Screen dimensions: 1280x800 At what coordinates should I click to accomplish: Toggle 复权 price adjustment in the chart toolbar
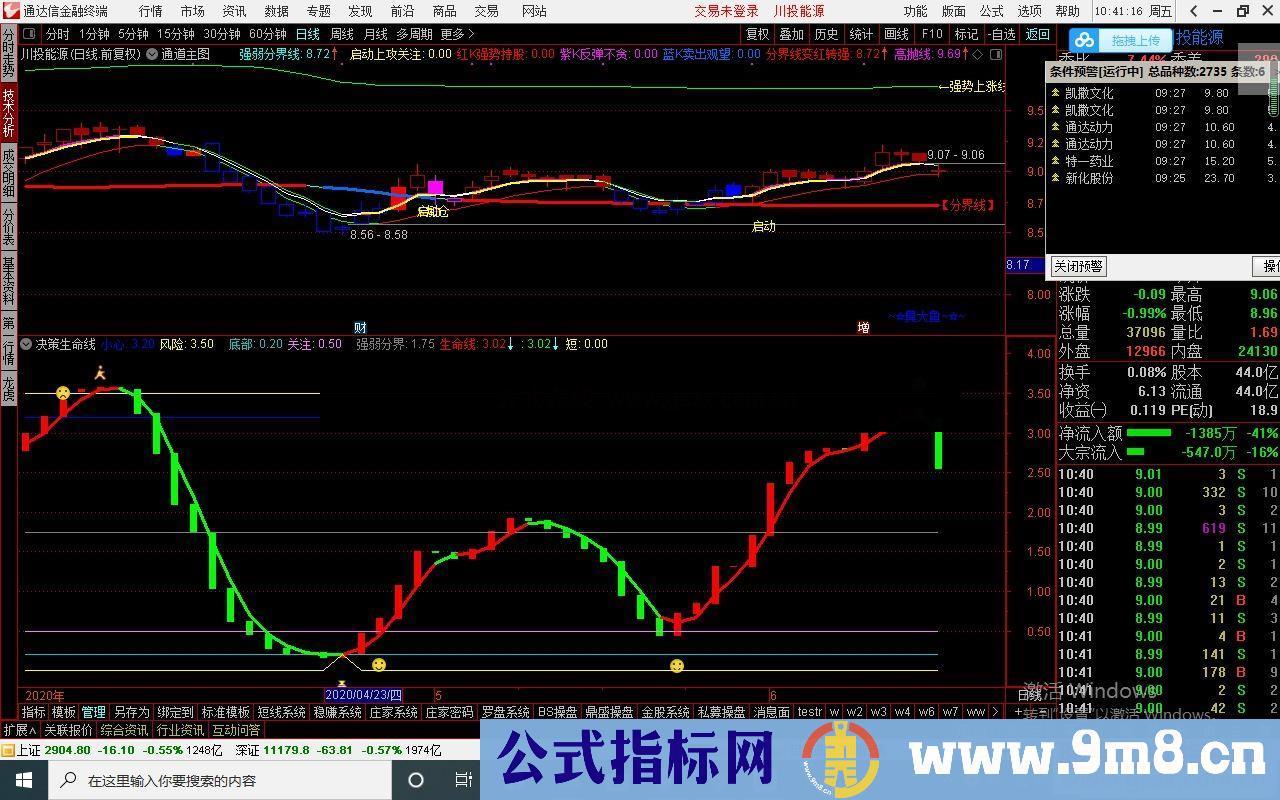pyautogui.click(x=756, y=33)
